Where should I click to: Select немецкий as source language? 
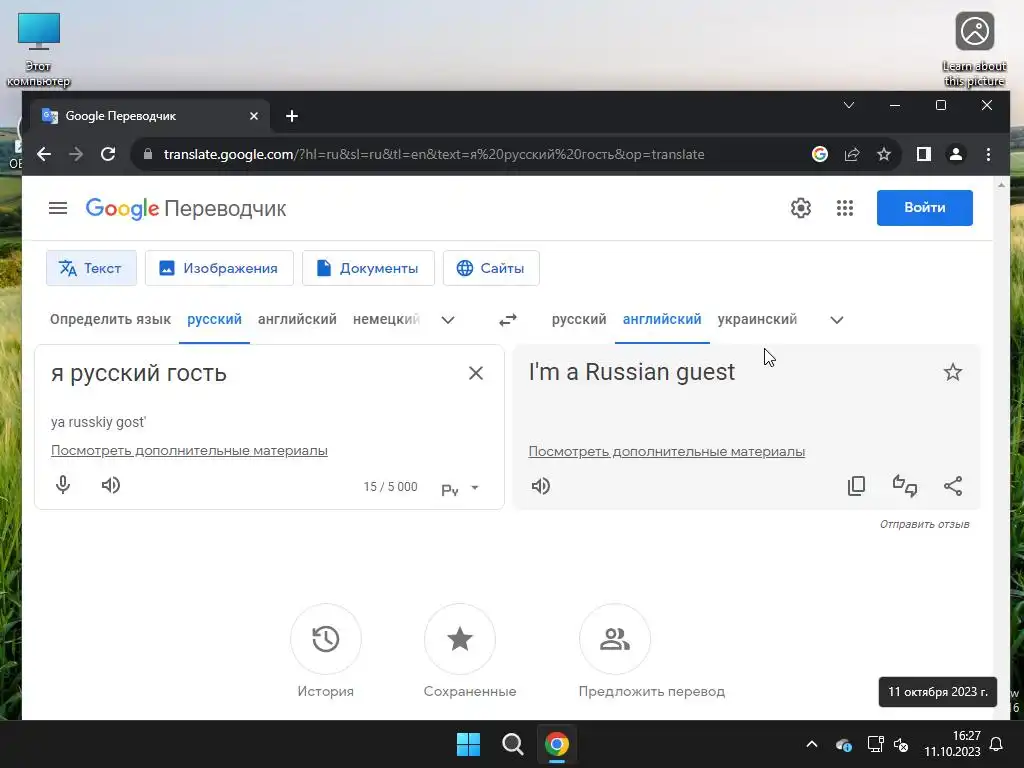pyautogui.click(x=386, y=319)
